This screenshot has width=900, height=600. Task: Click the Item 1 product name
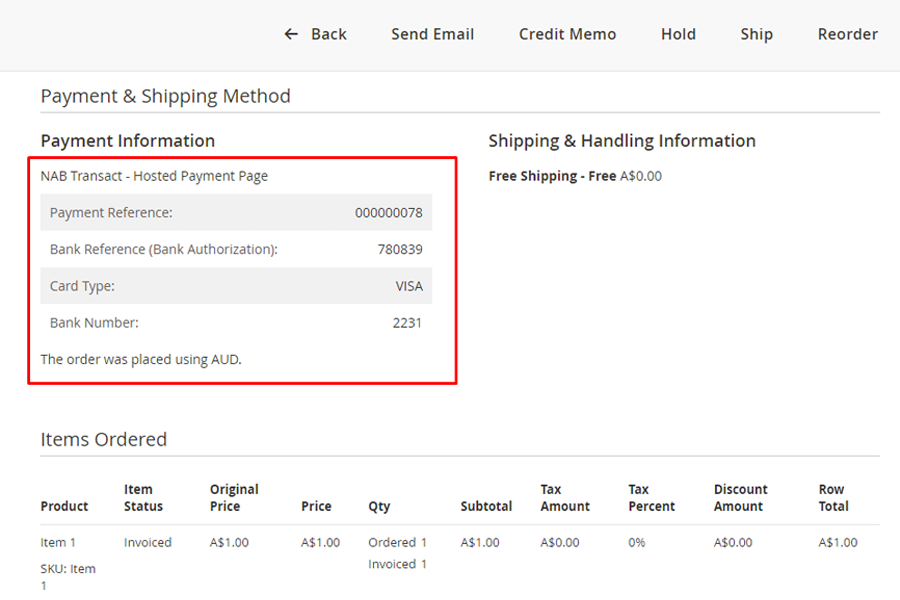coord(58,542)
